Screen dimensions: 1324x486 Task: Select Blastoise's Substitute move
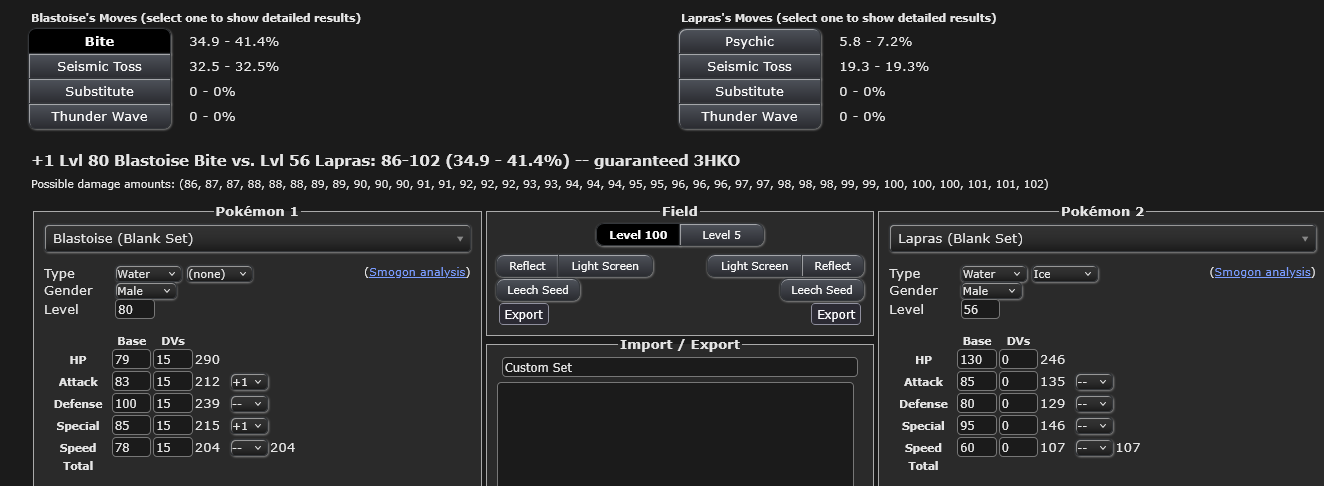pos(100,91)
